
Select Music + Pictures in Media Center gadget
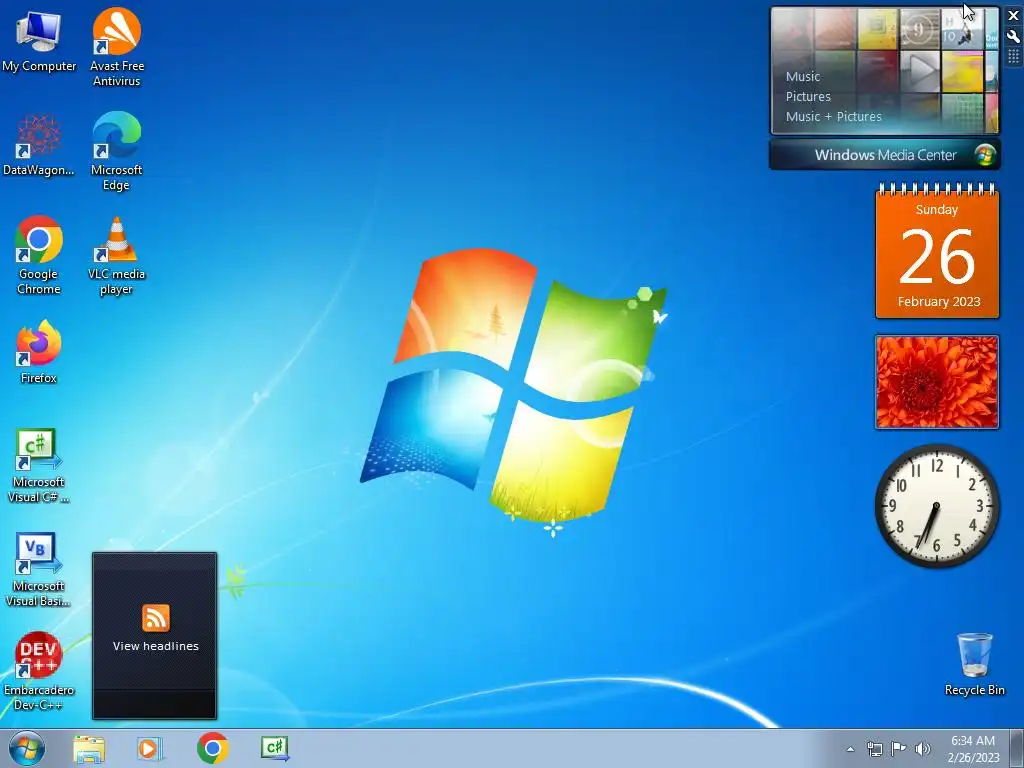click(x=833, y=117)
